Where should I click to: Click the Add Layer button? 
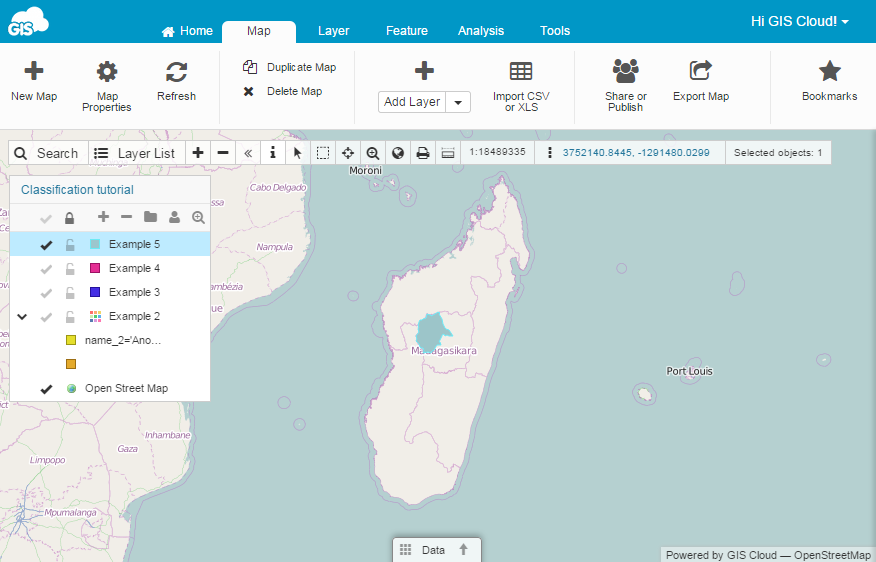click(412, 102)
